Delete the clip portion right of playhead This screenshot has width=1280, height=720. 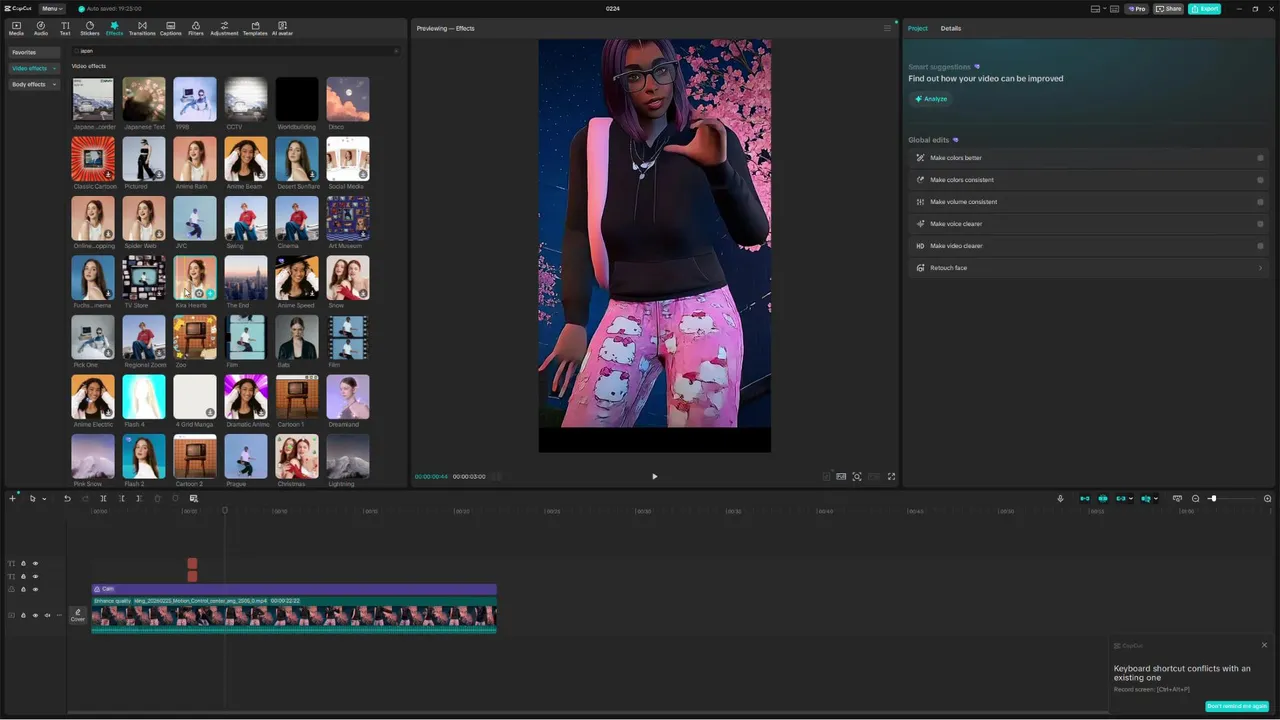pos(140,498)
